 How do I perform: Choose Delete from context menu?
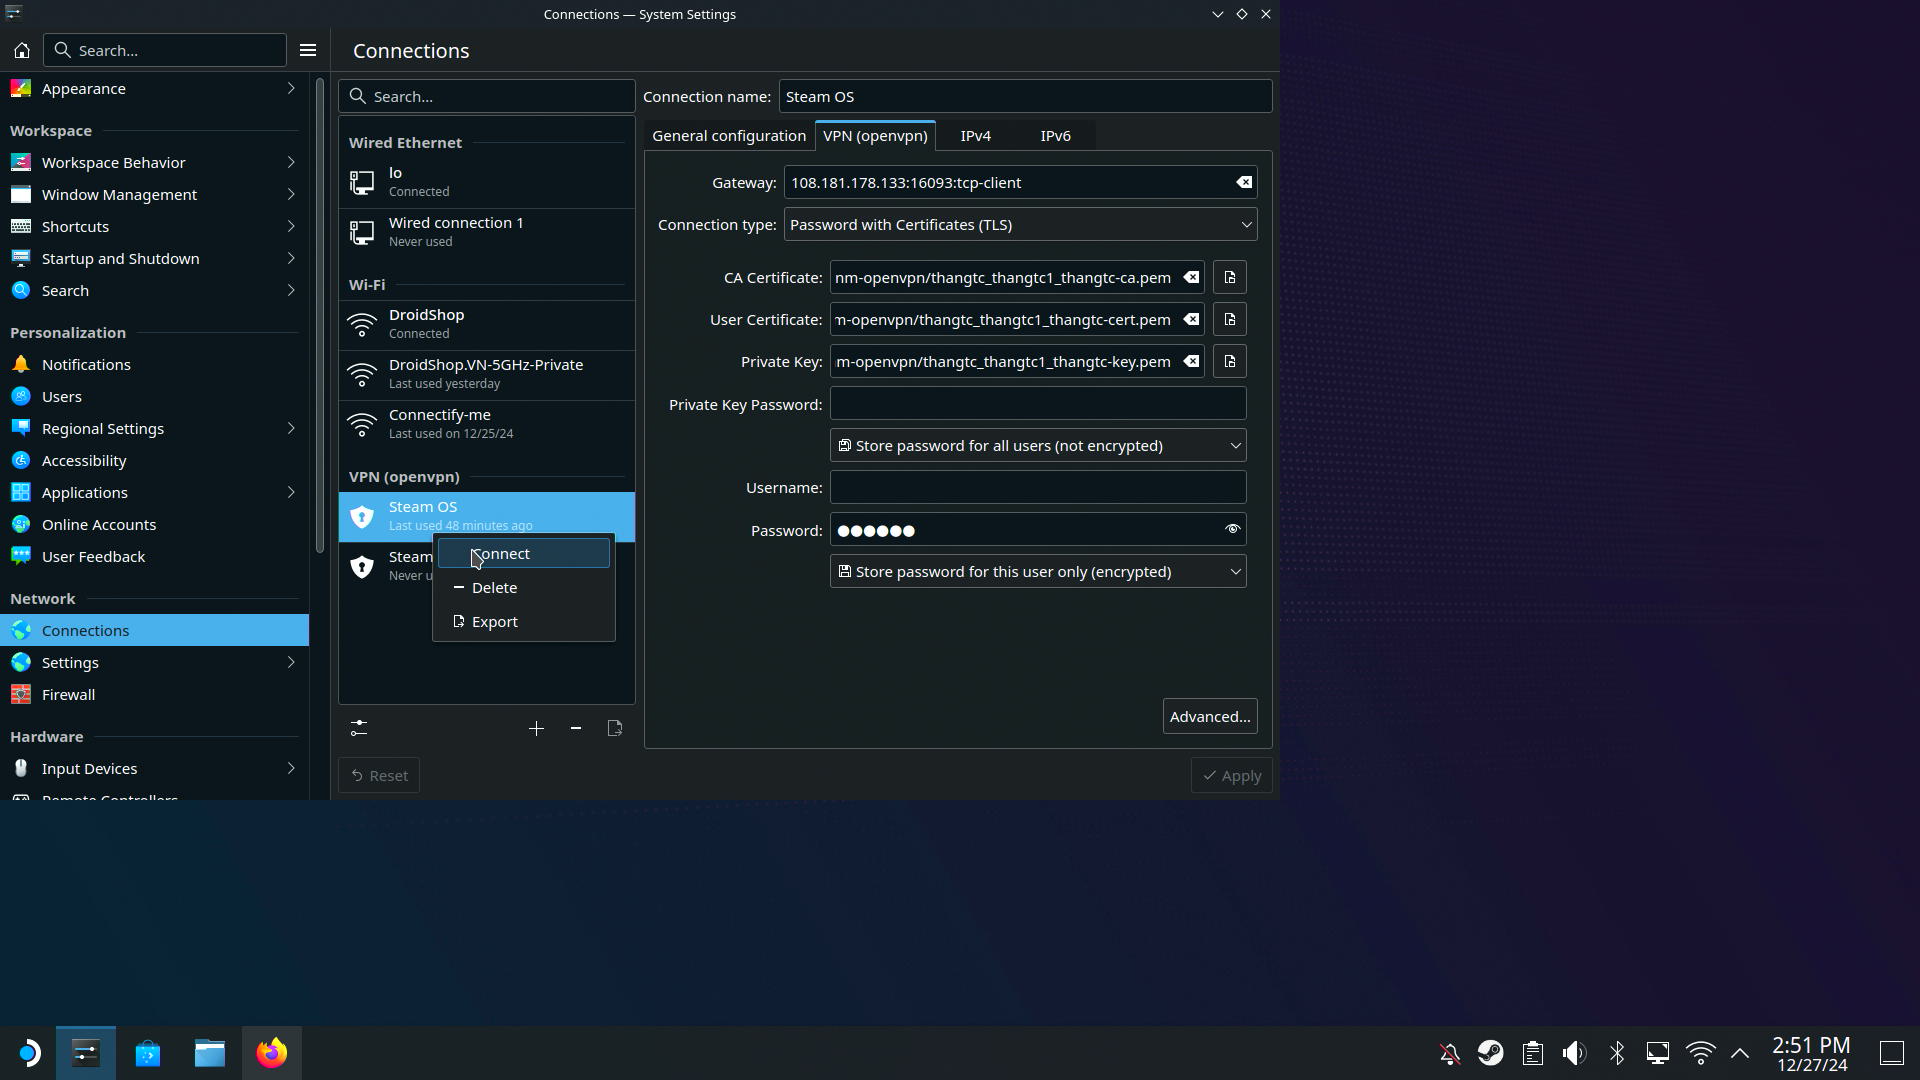pyautogui.click(x=524, y=588)
